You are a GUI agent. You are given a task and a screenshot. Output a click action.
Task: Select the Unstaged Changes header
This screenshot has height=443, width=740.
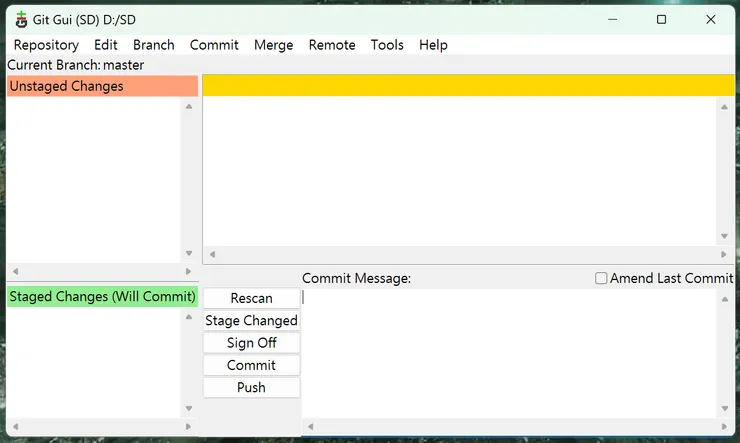pyautogui.click(x=102, y=86)
